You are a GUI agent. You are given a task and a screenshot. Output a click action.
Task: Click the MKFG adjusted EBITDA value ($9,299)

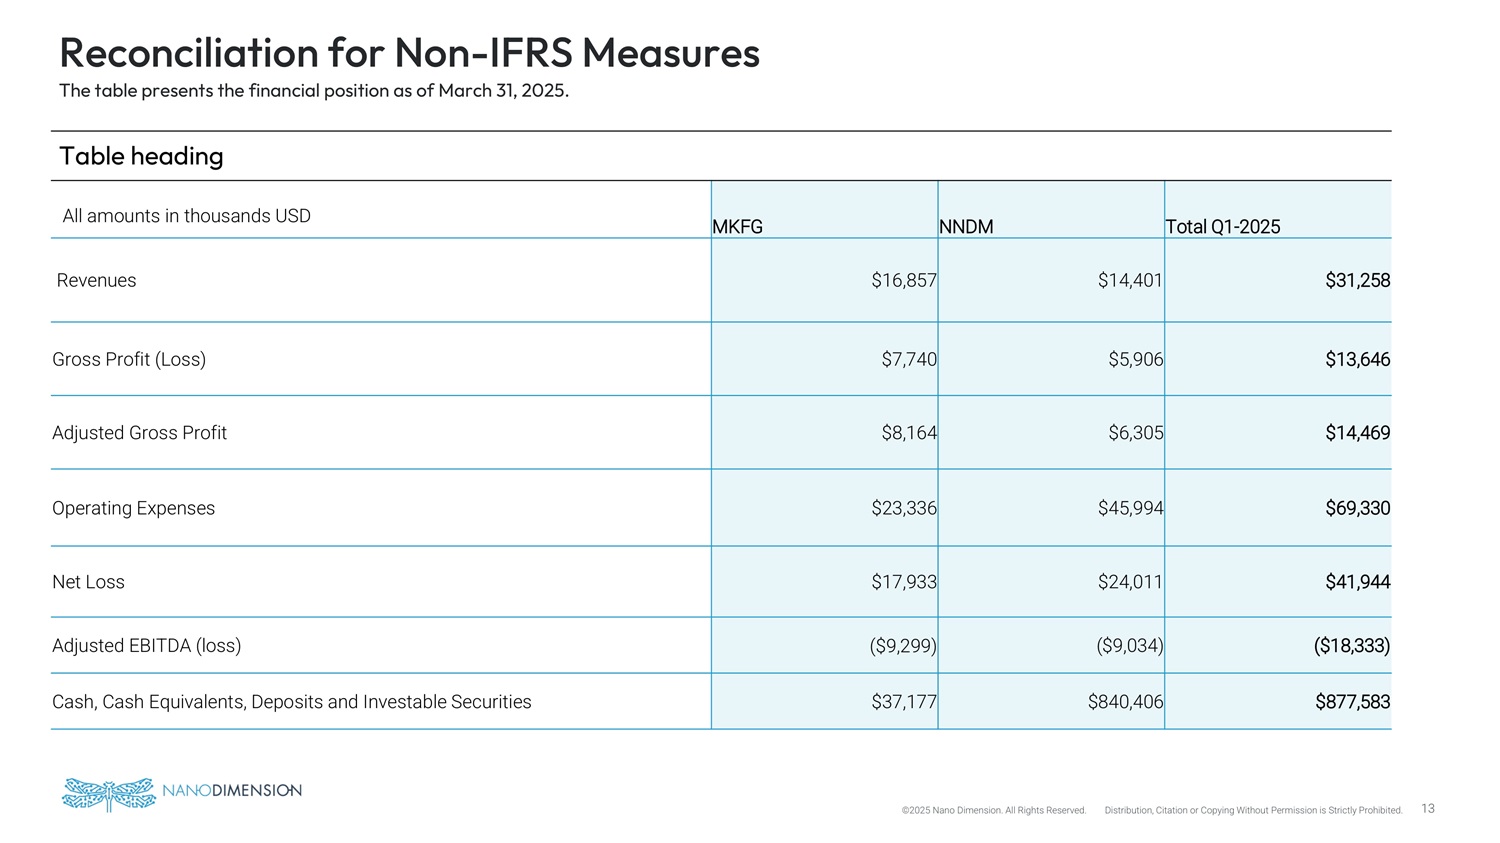coord(903,646)
